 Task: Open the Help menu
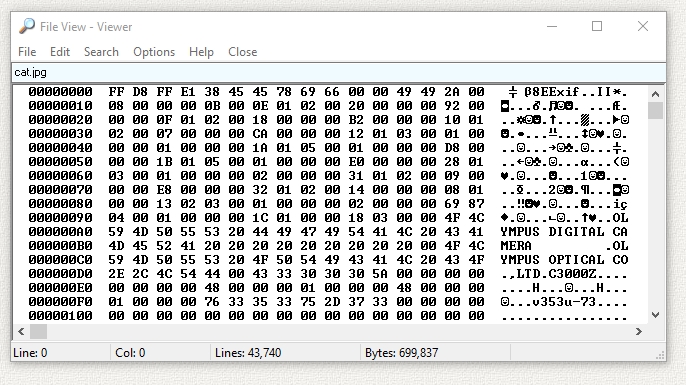coord(201,52)
